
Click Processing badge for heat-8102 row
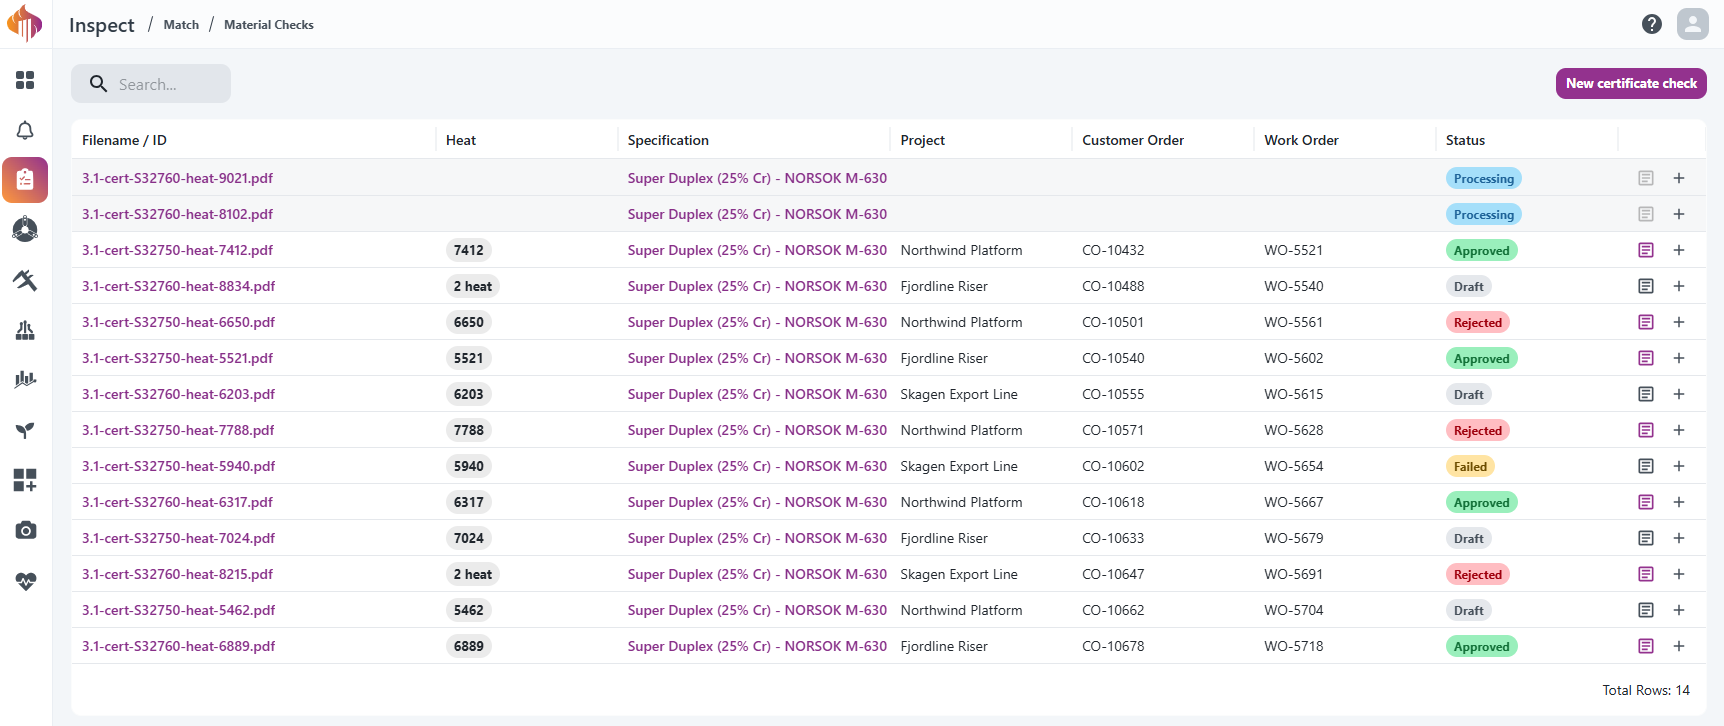click(x=1484, y=214)
